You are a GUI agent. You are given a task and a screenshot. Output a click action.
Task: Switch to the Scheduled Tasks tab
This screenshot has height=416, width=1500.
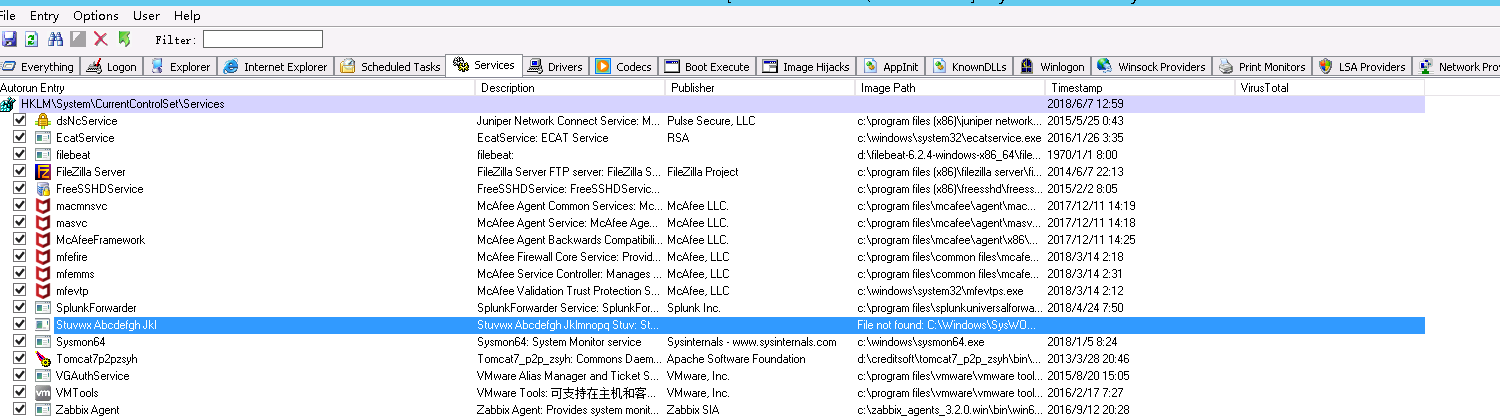click(x=391, y=67)
